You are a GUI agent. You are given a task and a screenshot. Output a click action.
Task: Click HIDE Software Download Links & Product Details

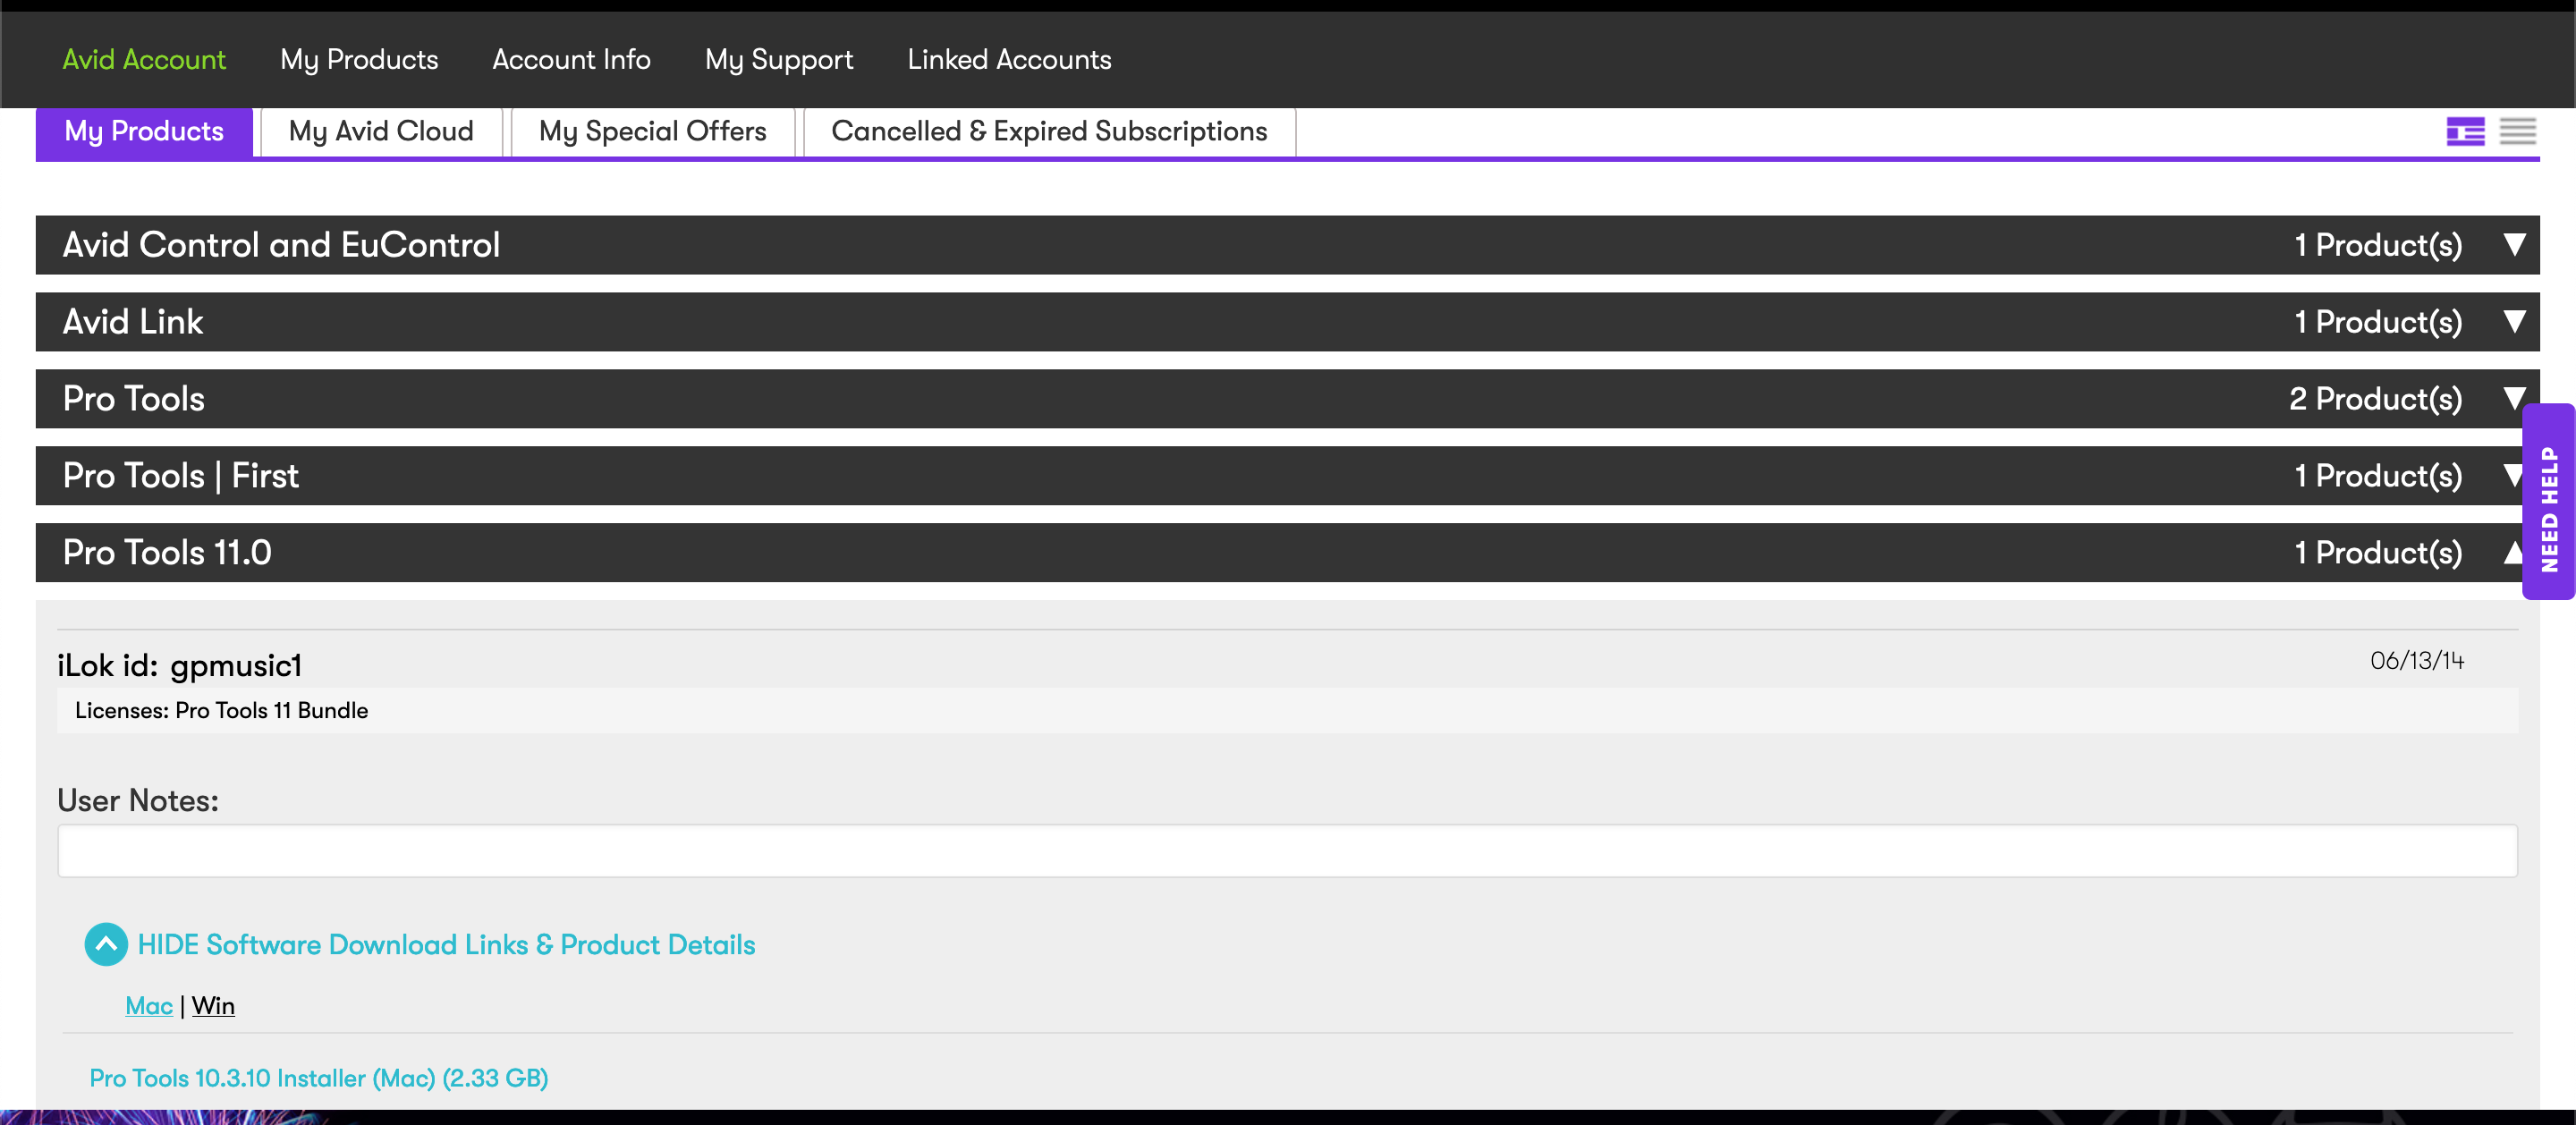click(446, 944)
